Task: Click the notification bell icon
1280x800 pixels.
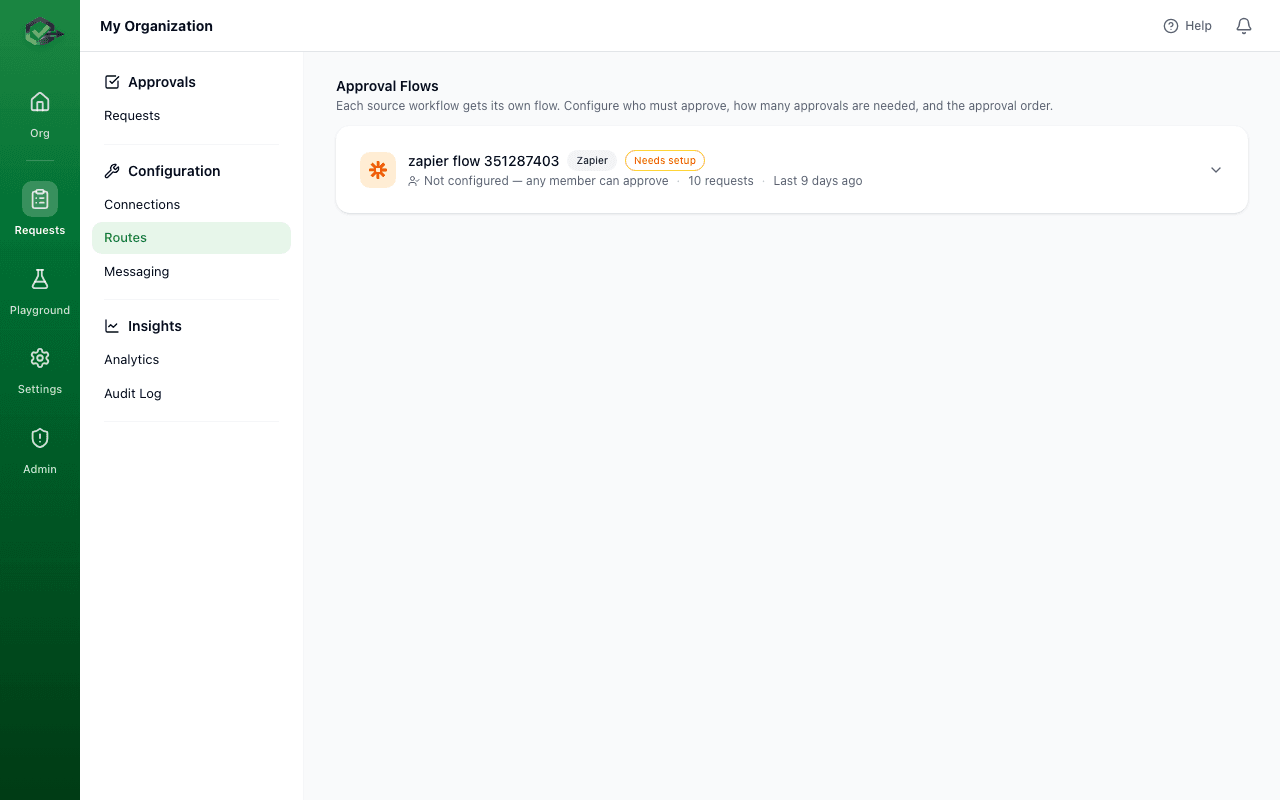Action: click(1243, 25)
